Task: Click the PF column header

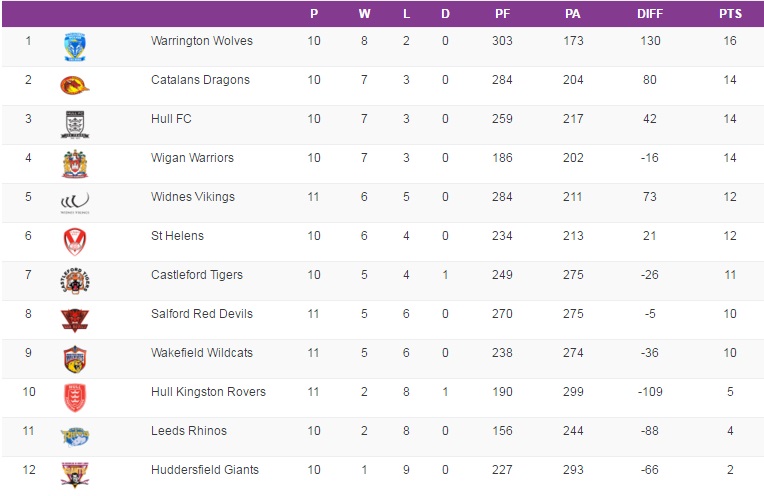Action: (x=503, y=14)
